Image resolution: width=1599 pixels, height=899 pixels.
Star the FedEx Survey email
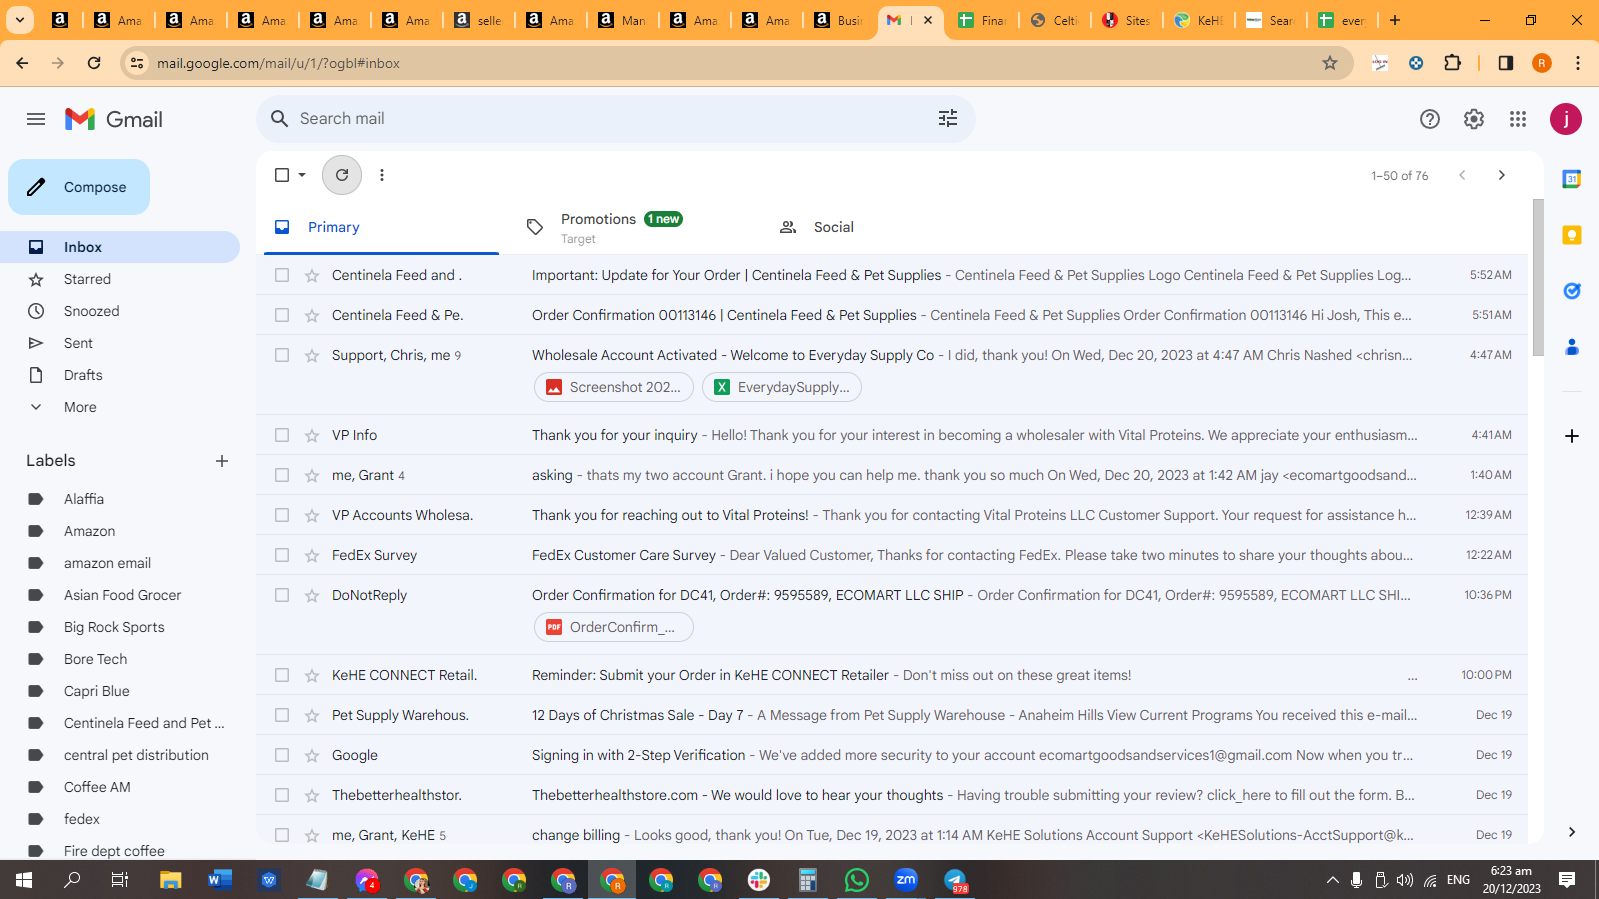coord(312,555)
